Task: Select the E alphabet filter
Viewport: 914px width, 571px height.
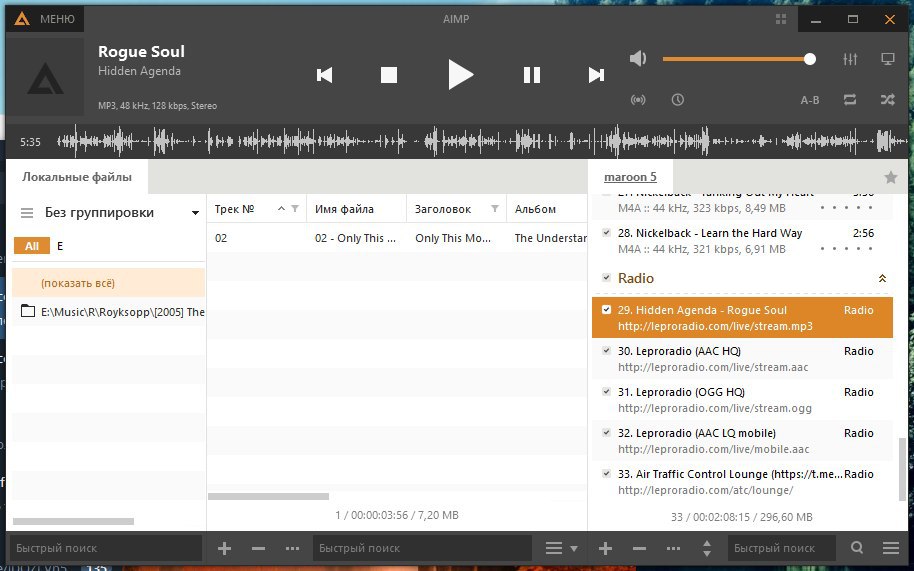Action: tap(59, 246)
